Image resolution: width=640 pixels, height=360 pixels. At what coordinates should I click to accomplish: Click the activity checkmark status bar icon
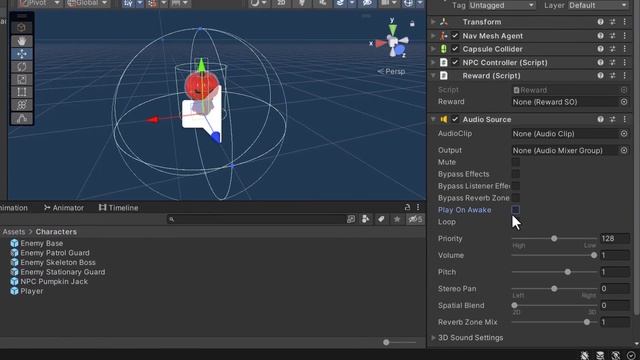pos(631,355)
